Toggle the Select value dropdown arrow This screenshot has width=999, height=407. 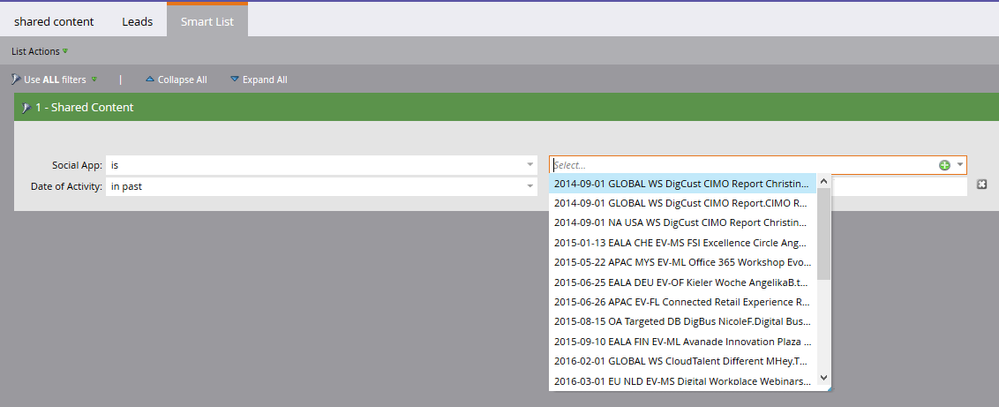960,165
